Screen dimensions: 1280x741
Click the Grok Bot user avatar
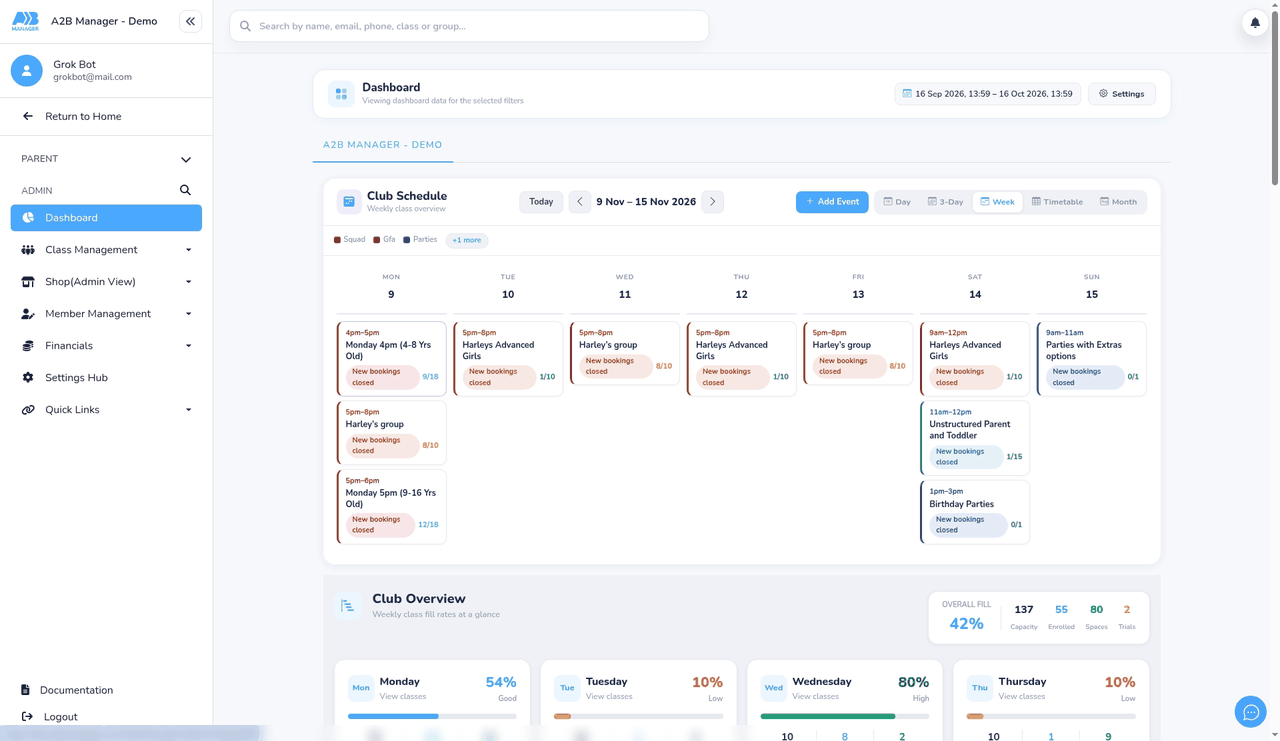[27, 70]
